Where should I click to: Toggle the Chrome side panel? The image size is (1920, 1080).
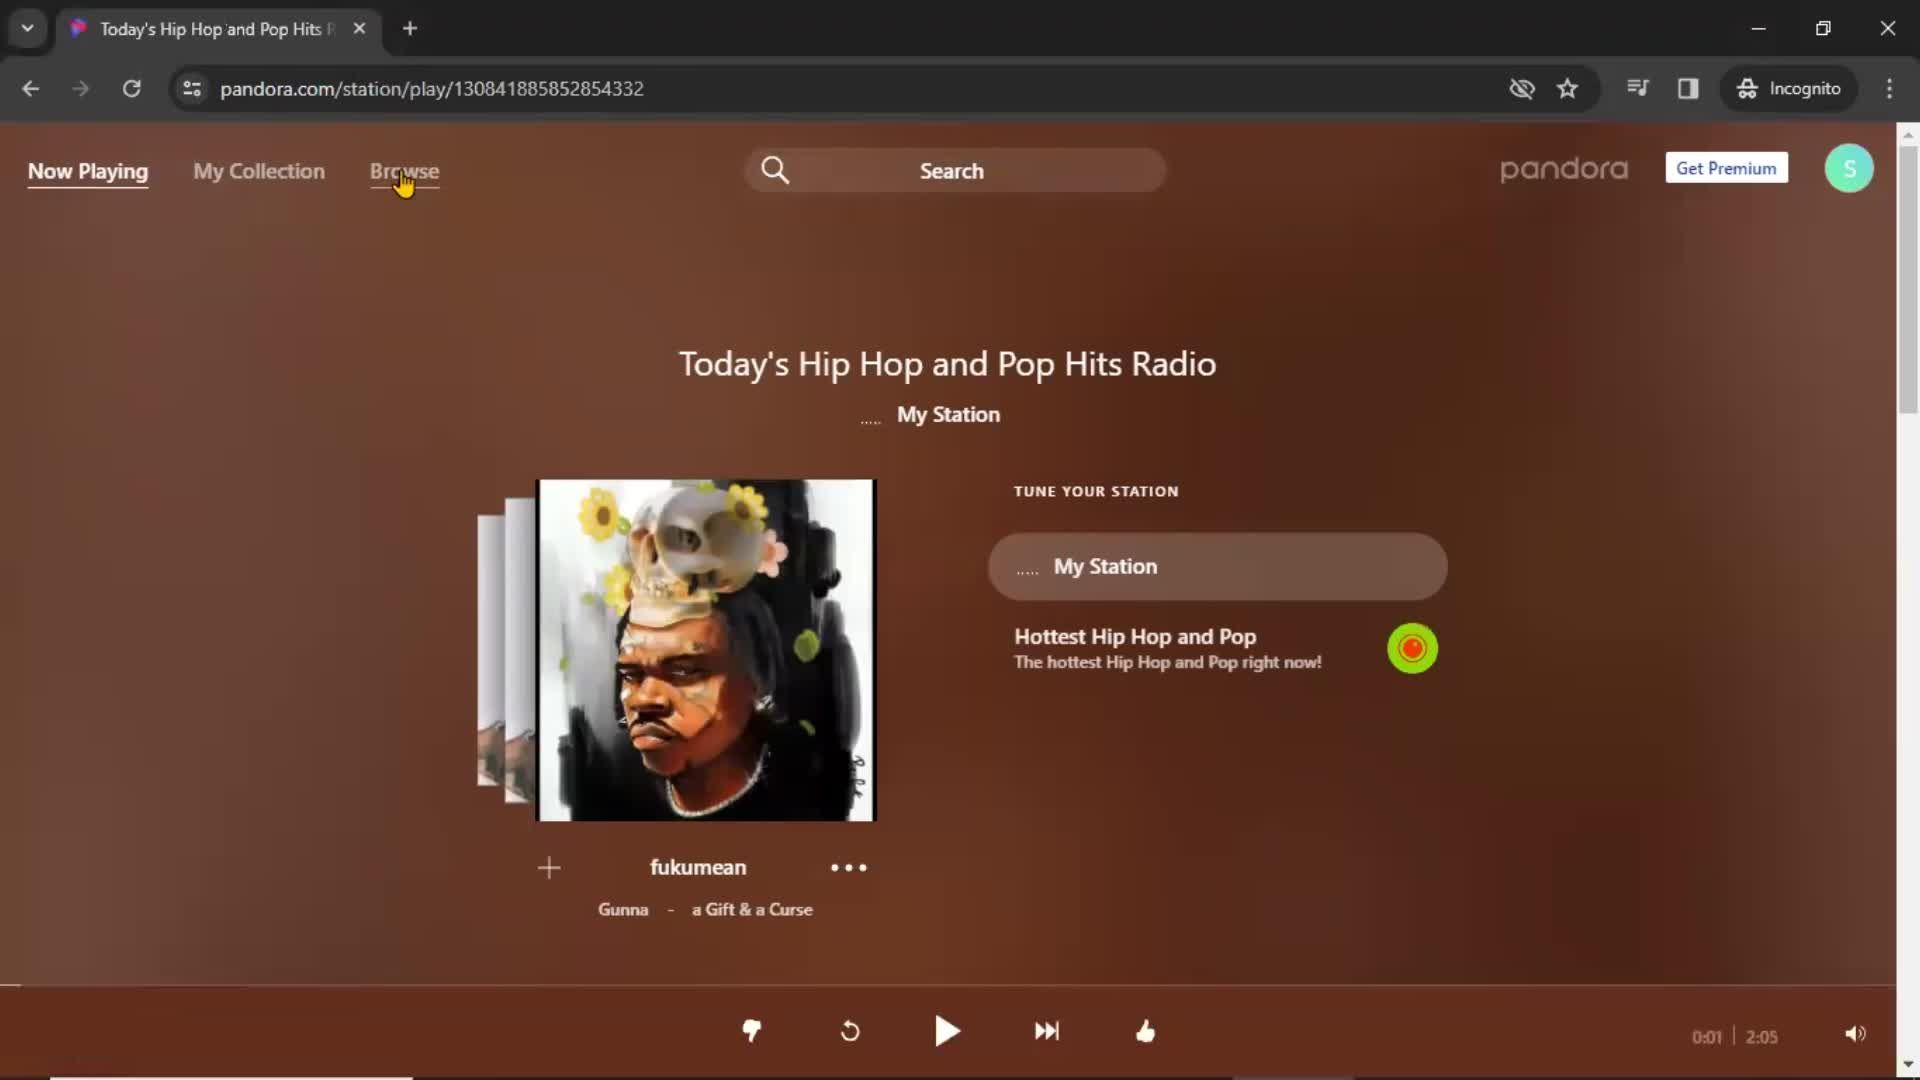coord(1688,88)
